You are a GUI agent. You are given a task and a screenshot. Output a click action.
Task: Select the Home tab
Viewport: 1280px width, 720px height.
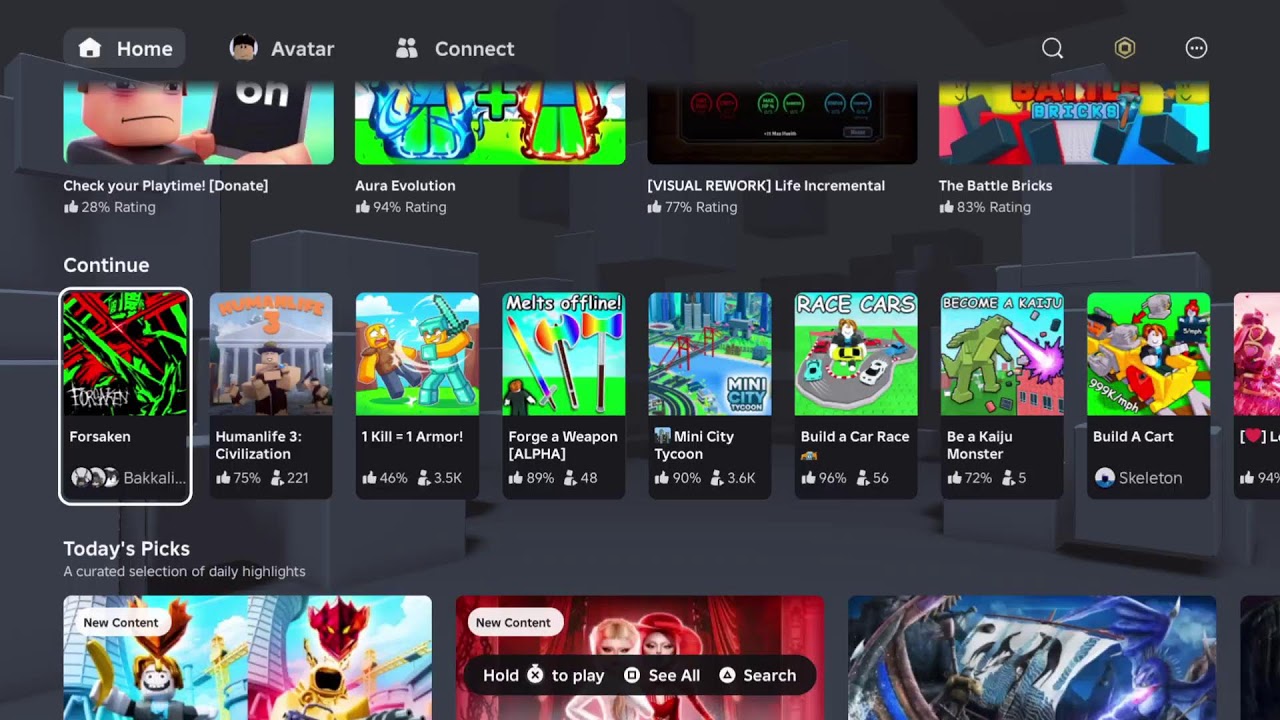click(x=124, y=48)
